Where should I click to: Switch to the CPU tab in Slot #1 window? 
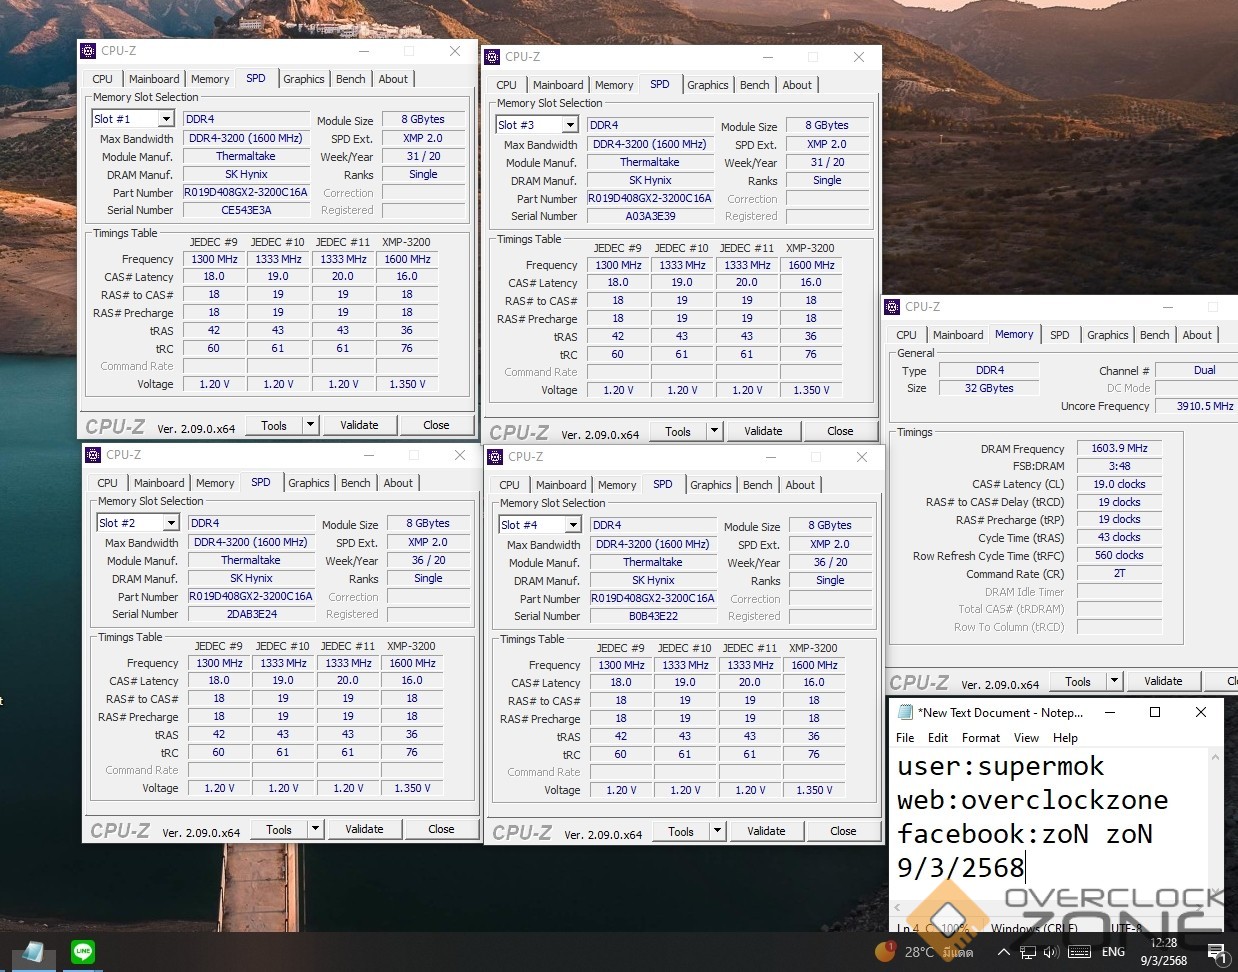[x=103, y=79]
